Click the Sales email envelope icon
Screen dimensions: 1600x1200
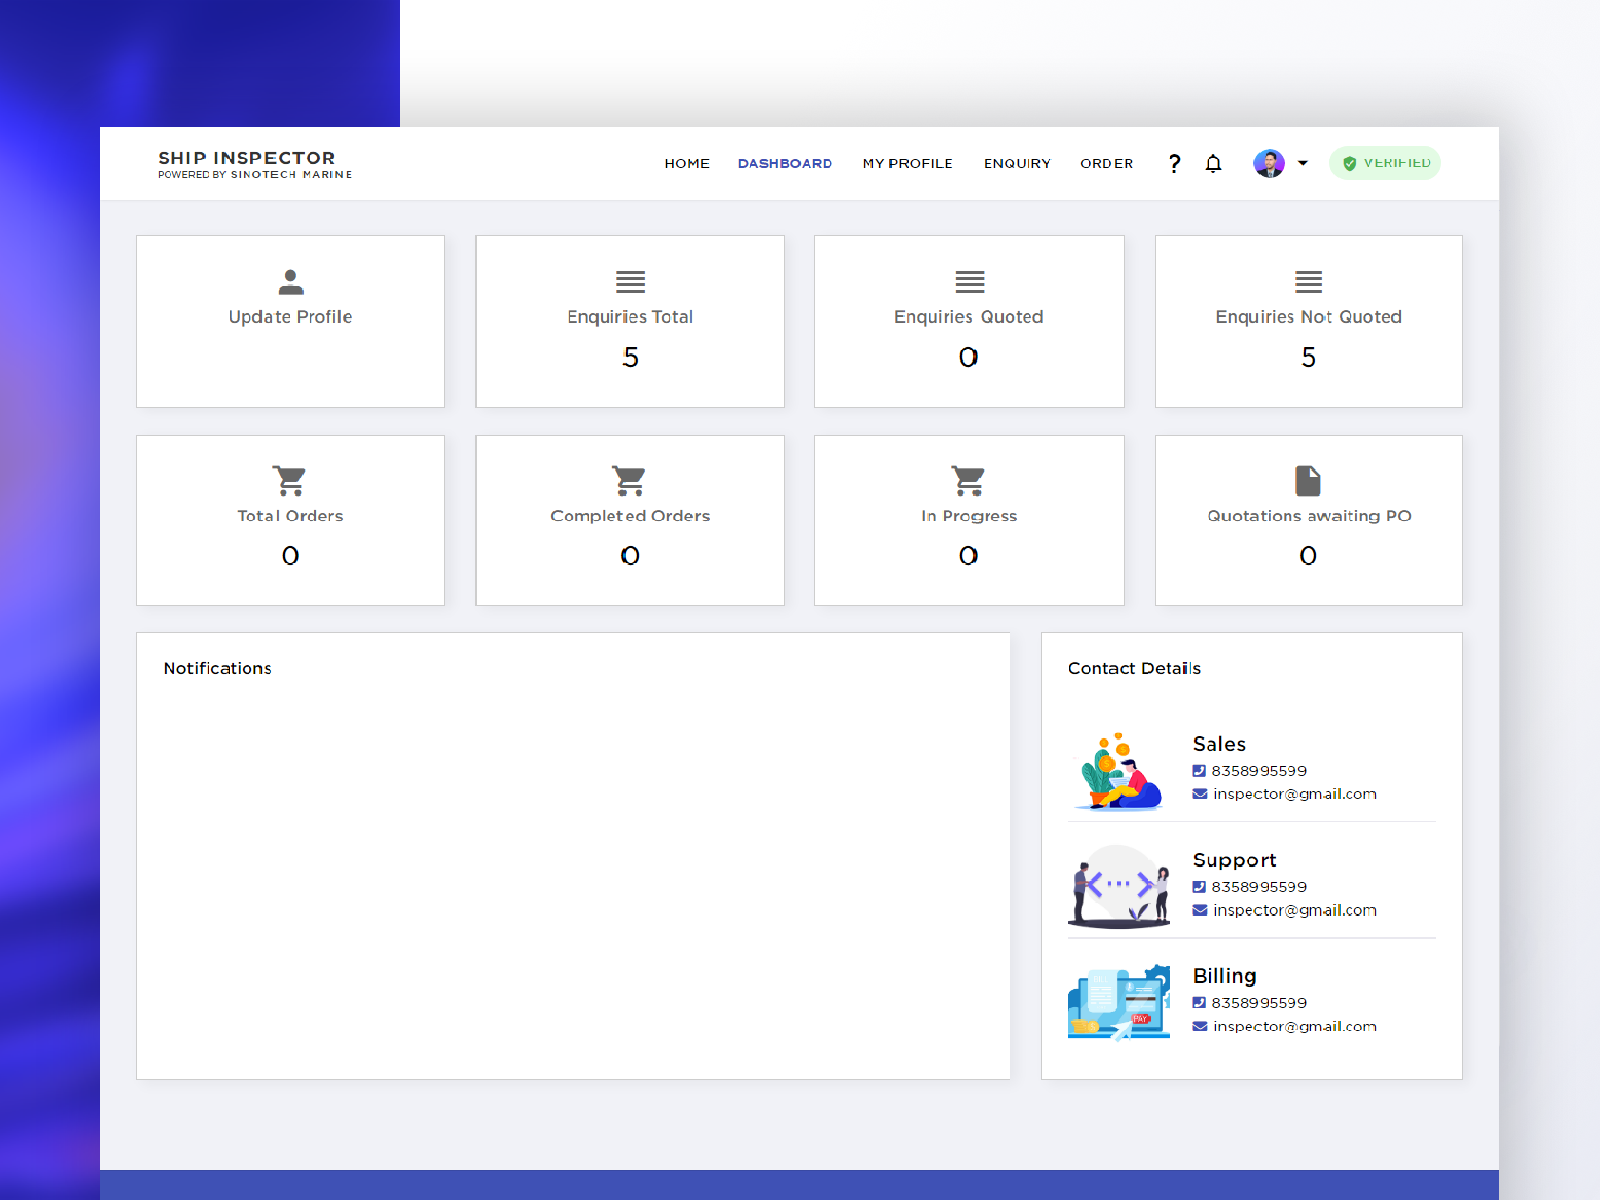[x=1199, y=794]
